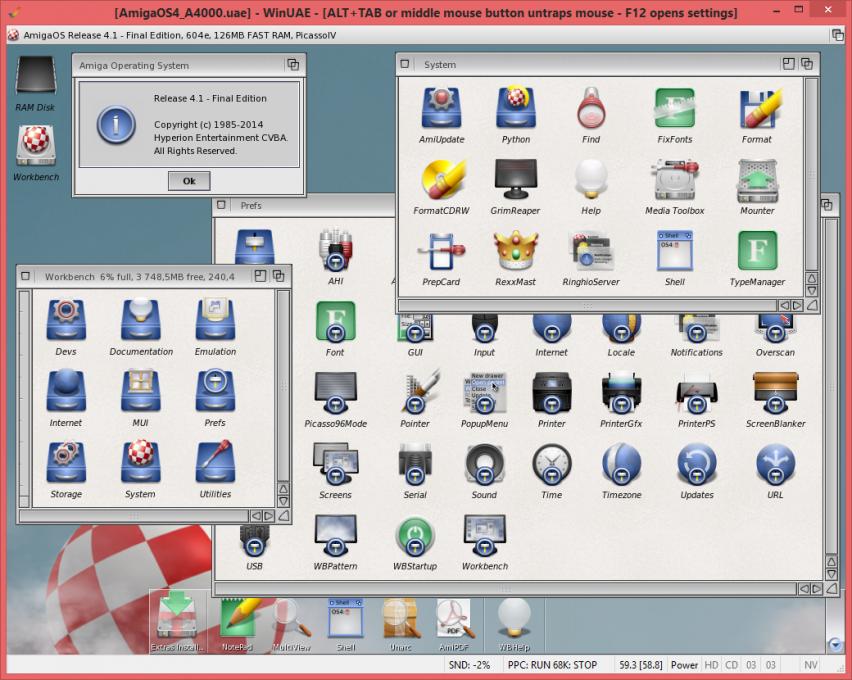
Task: Open the Timezone preferences icon
Action: click(x=621, y=465)
